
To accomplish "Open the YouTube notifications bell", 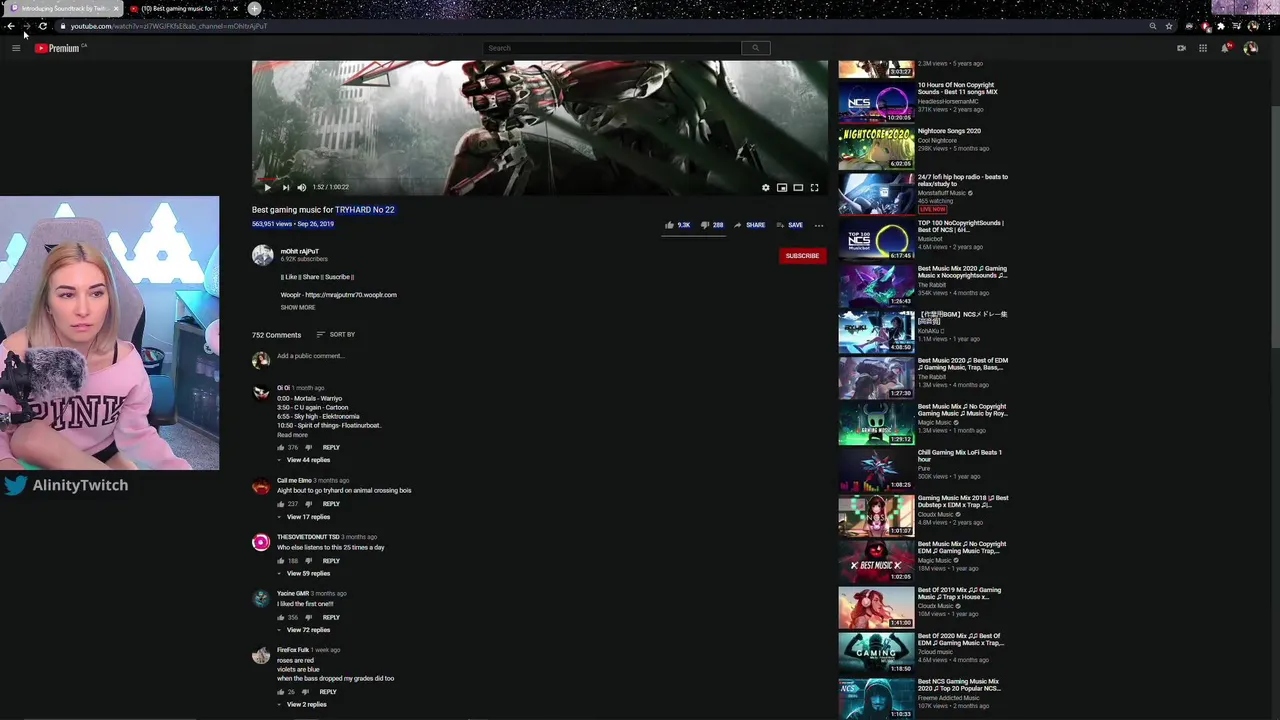I will 1225,48.
